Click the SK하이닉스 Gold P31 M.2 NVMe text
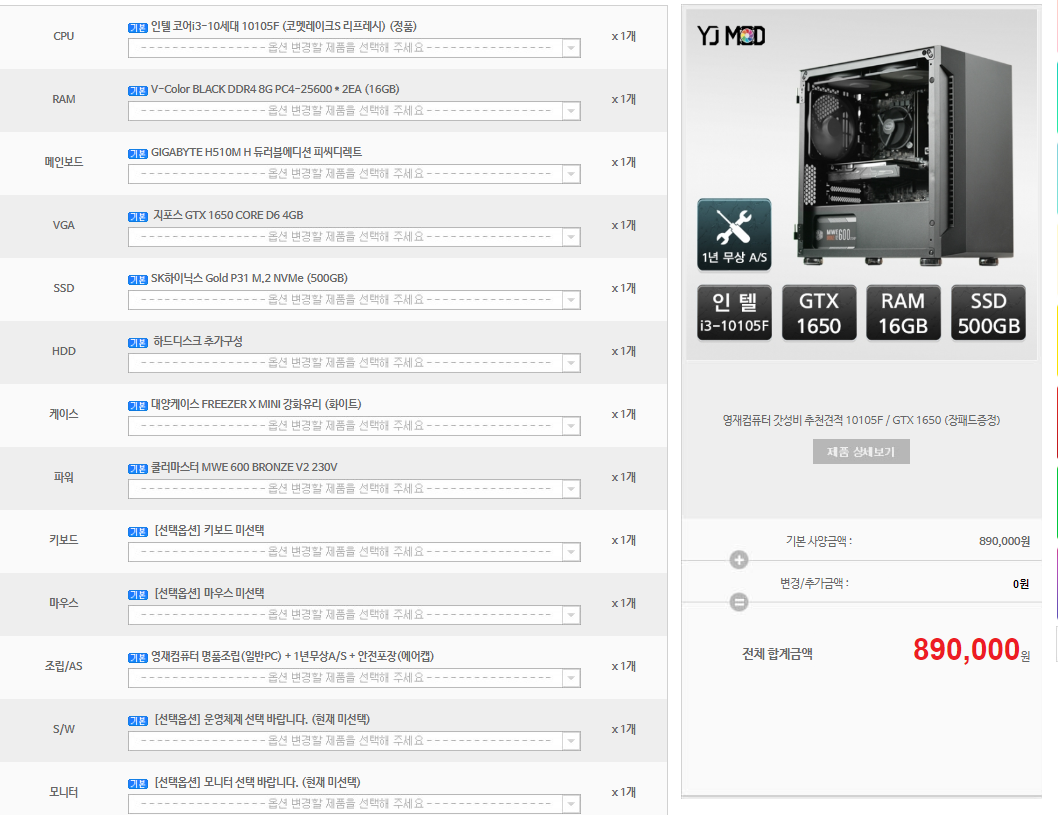Image resolution: width=1058 pixels, height=815 pixels. (x=249, y=278)
